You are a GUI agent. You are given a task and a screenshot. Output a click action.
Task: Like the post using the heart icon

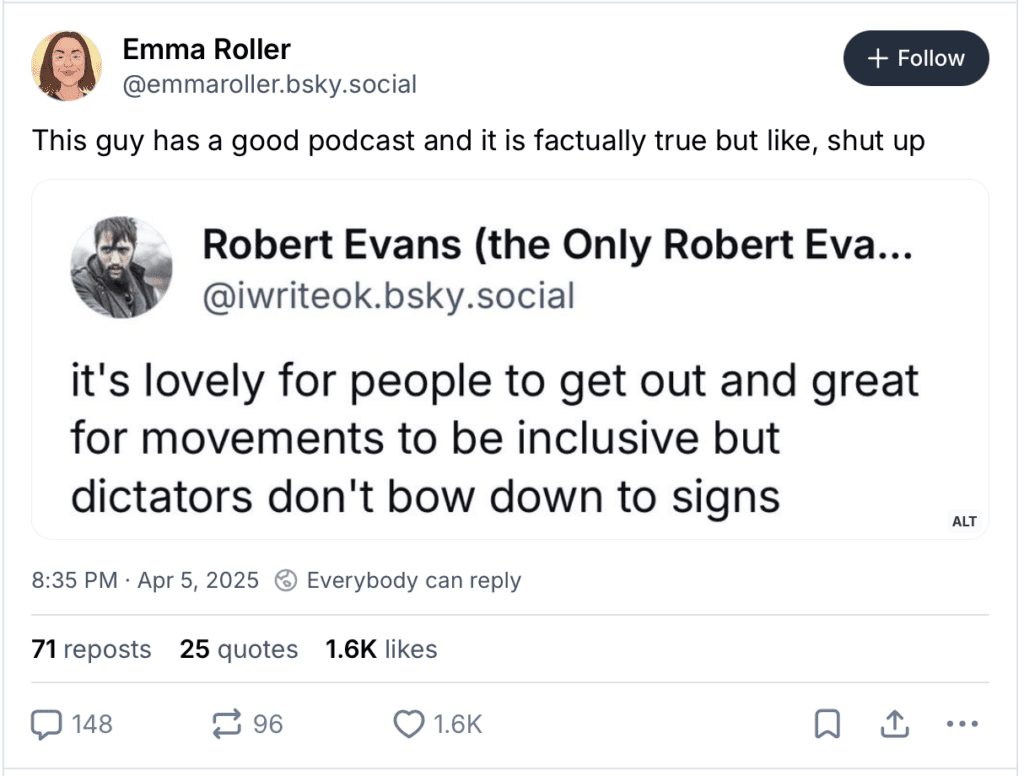(409, 723)
